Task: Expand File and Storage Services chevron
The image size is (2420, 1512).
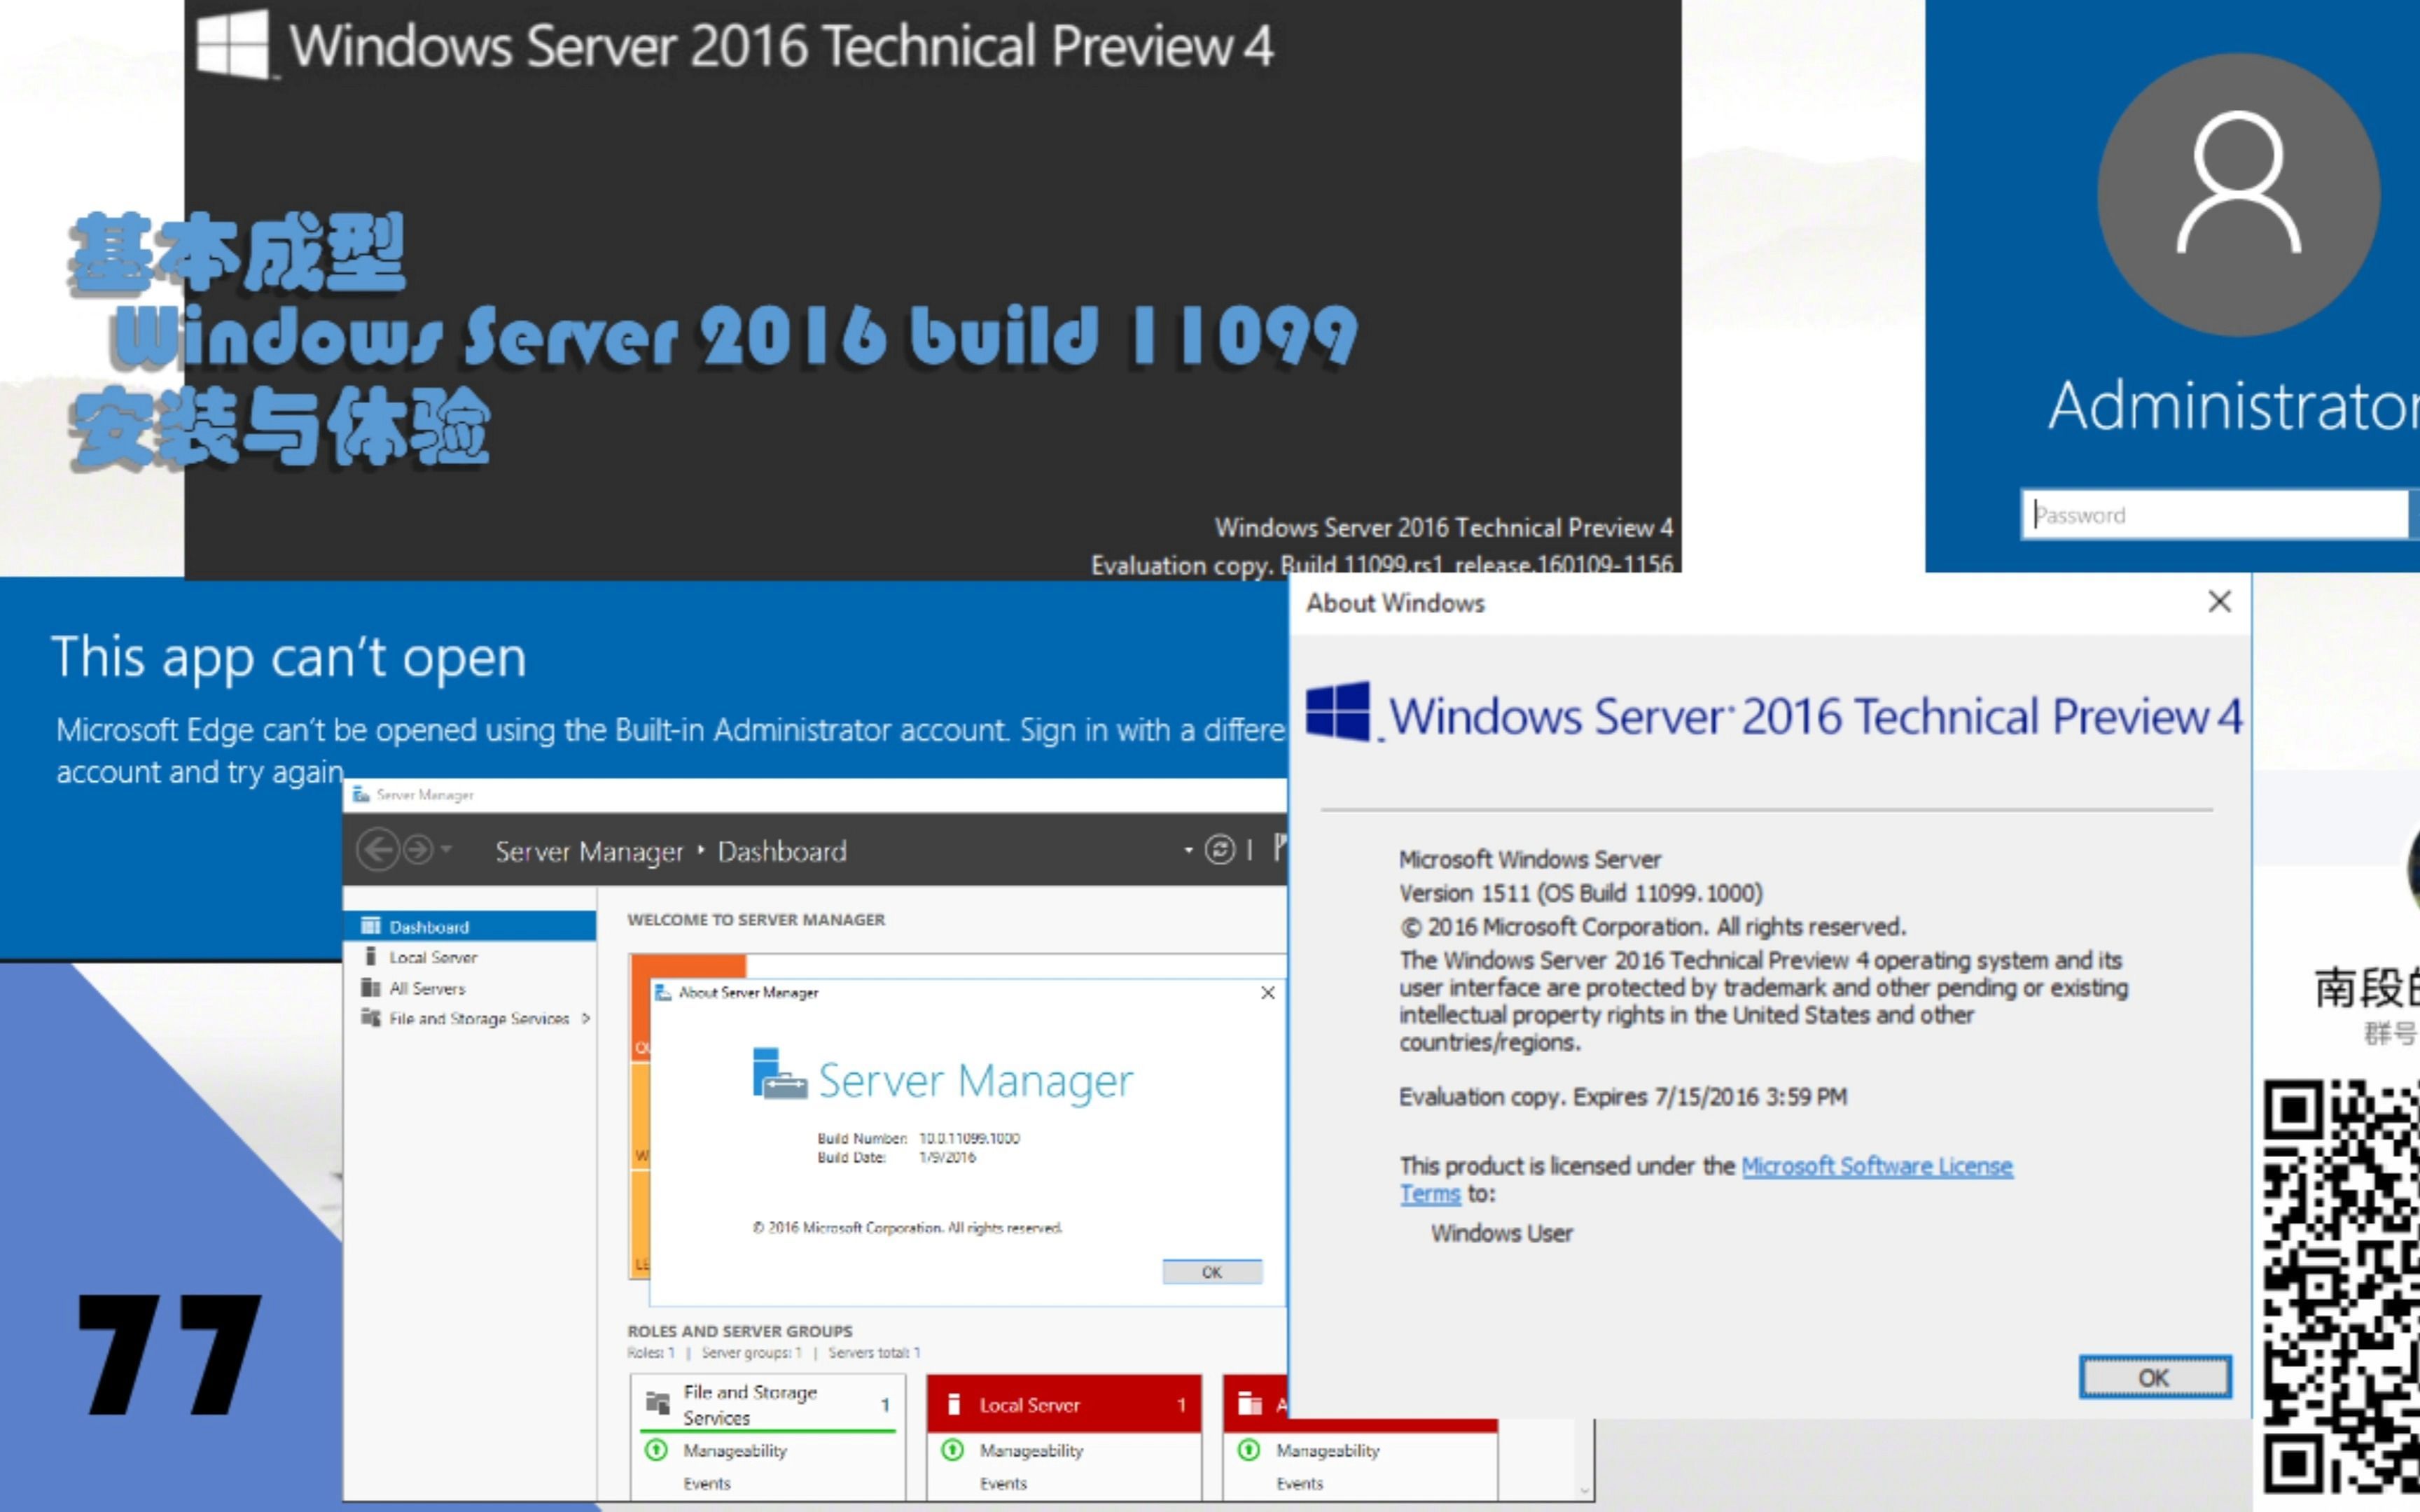Action: coord(586,1018)
